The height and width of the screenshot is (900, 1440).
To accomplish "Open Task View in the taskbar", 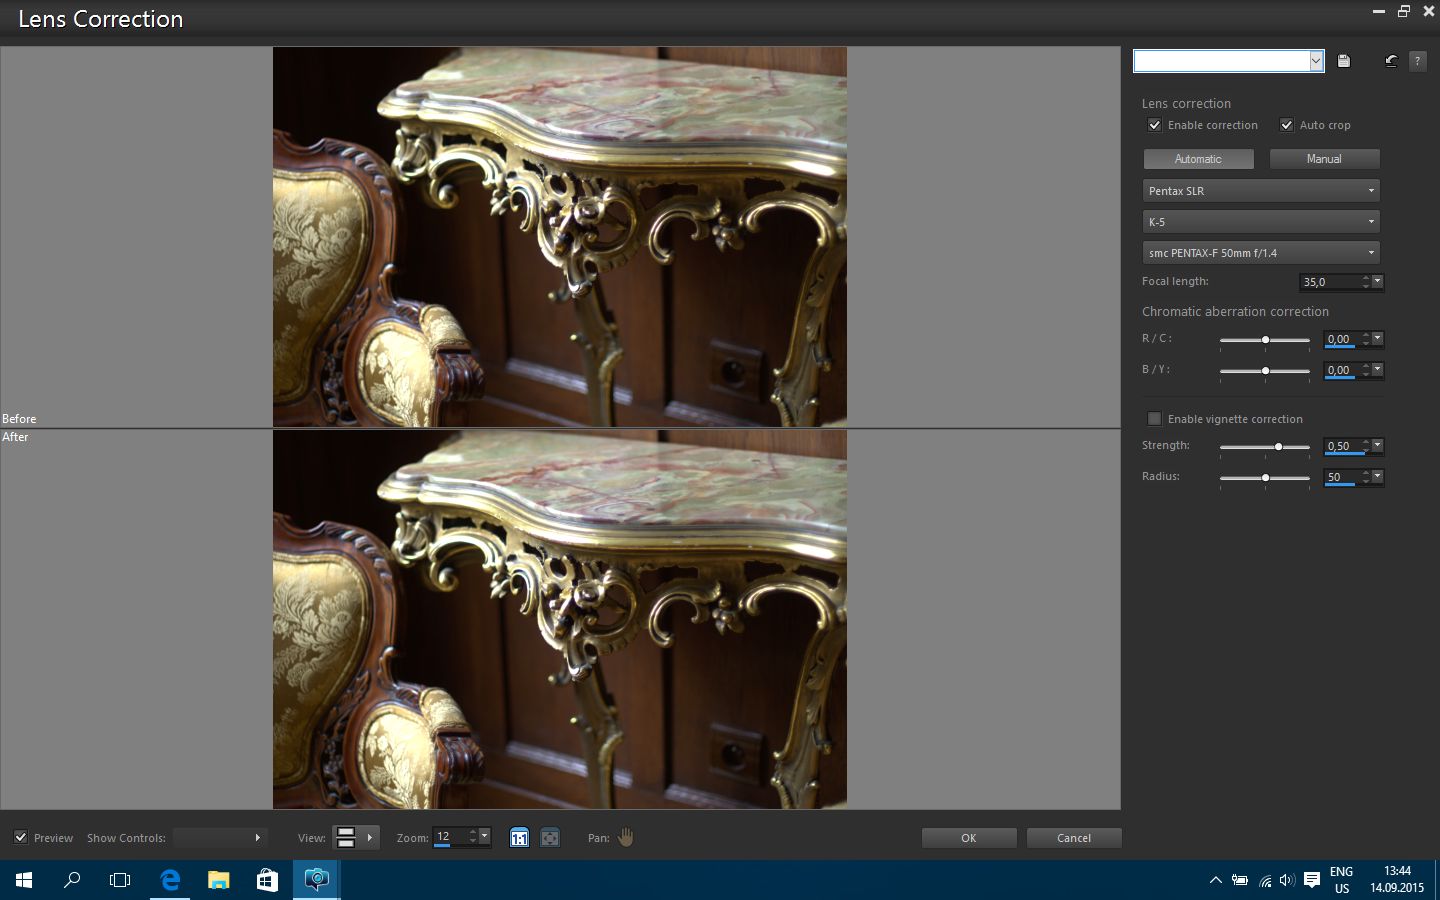I will [x=120, y=880].
